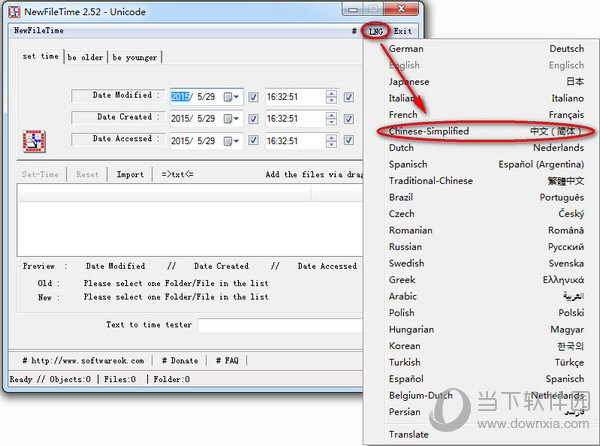Select Hungarian Magyar language
Screen dimensions: 600x446
(x=486, y=329)
